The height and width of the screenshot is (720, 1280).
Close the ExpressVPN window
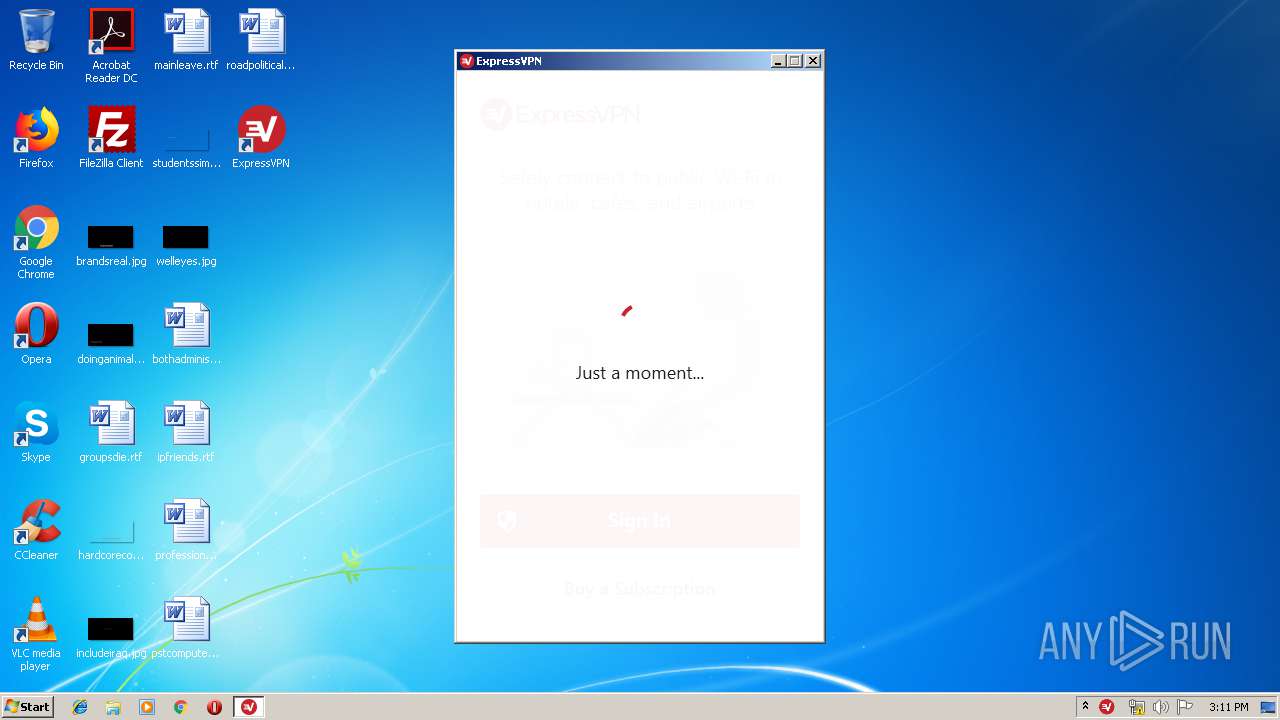(x=813, y=61)
